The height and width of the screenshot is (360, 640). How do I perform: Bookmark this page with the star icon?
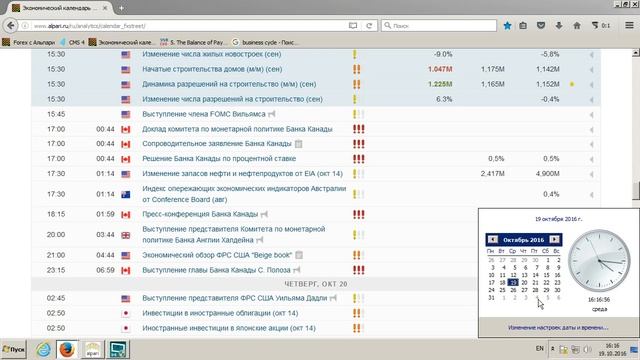coord(507,26)
